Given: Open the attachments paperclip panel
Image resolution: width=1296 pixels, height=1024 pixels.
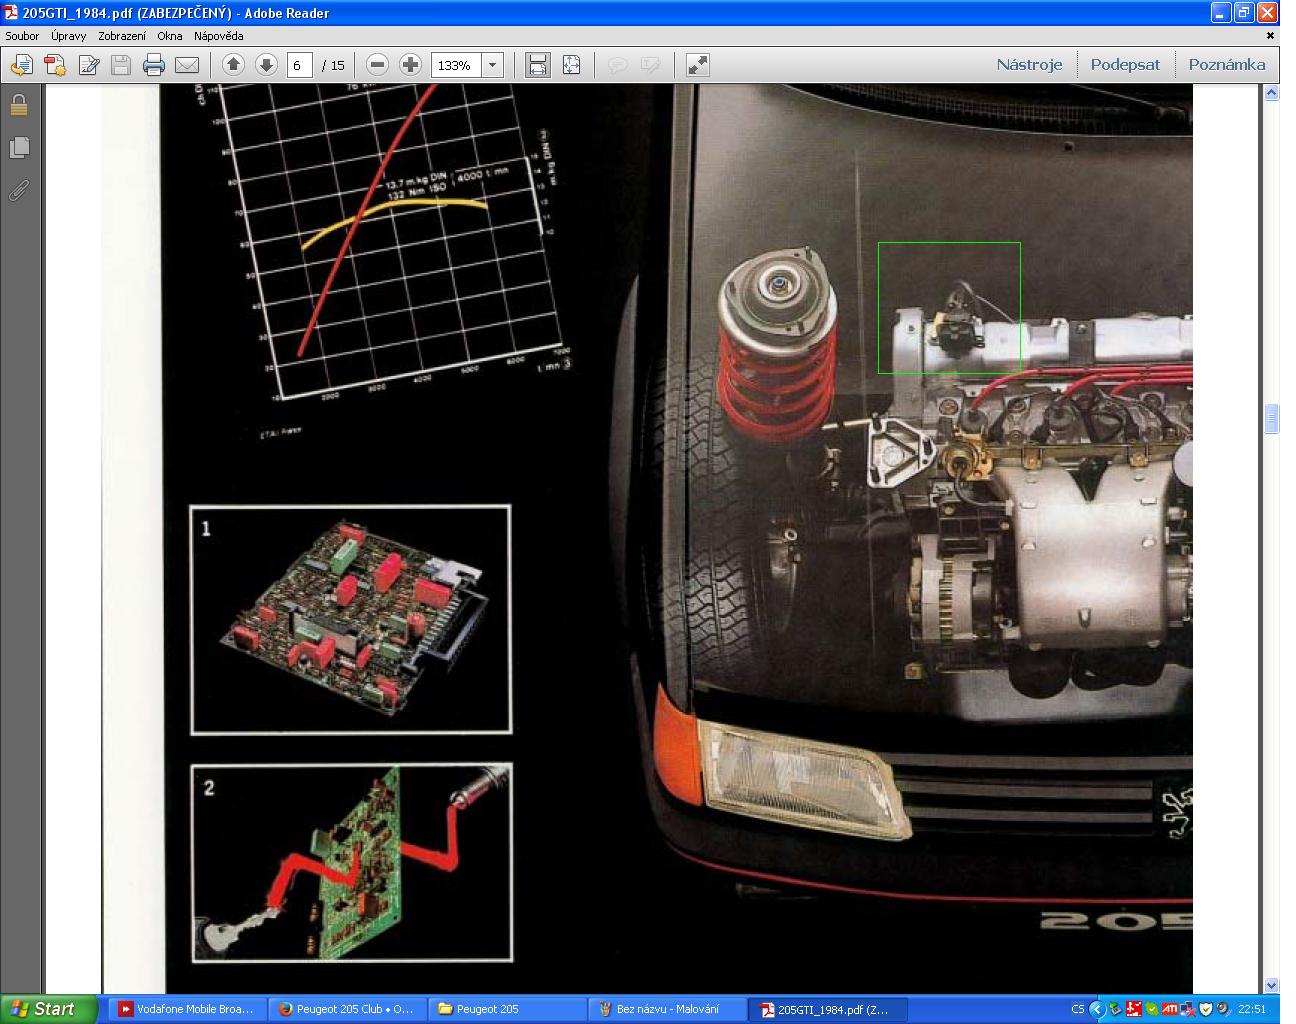Looking at the screenshot, I should tap(19, 190).
